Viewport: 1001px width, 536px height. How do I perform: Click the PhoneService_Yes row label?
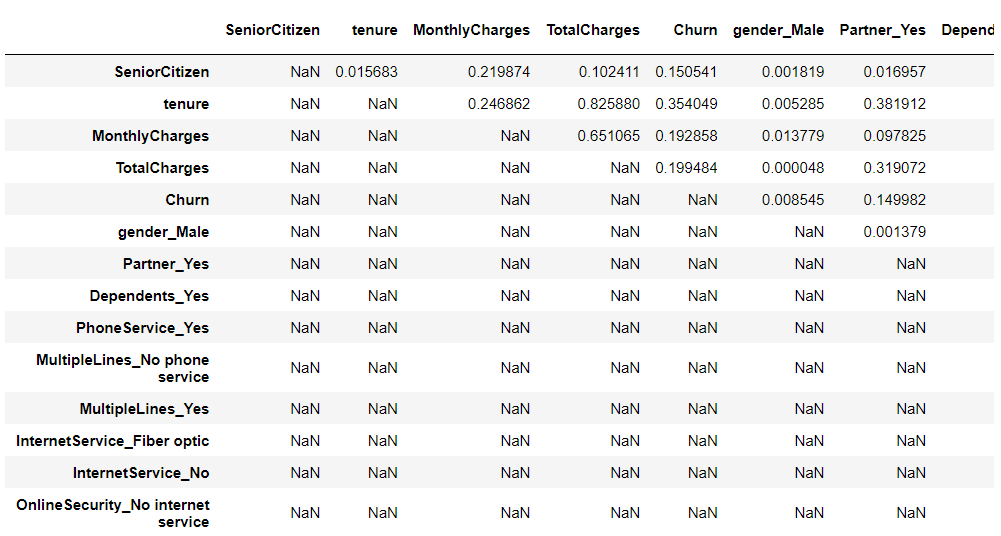[142, 328]
